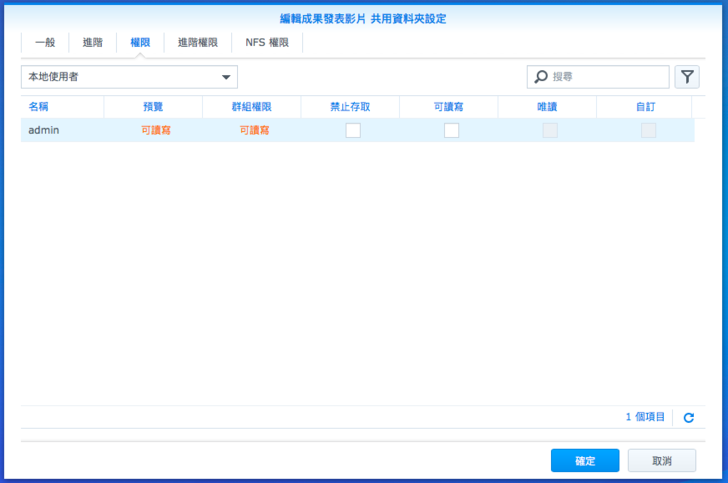Click the refresh icon at bottom right
The height and width of the screenshot is (483, 728).
coord(688,418)
